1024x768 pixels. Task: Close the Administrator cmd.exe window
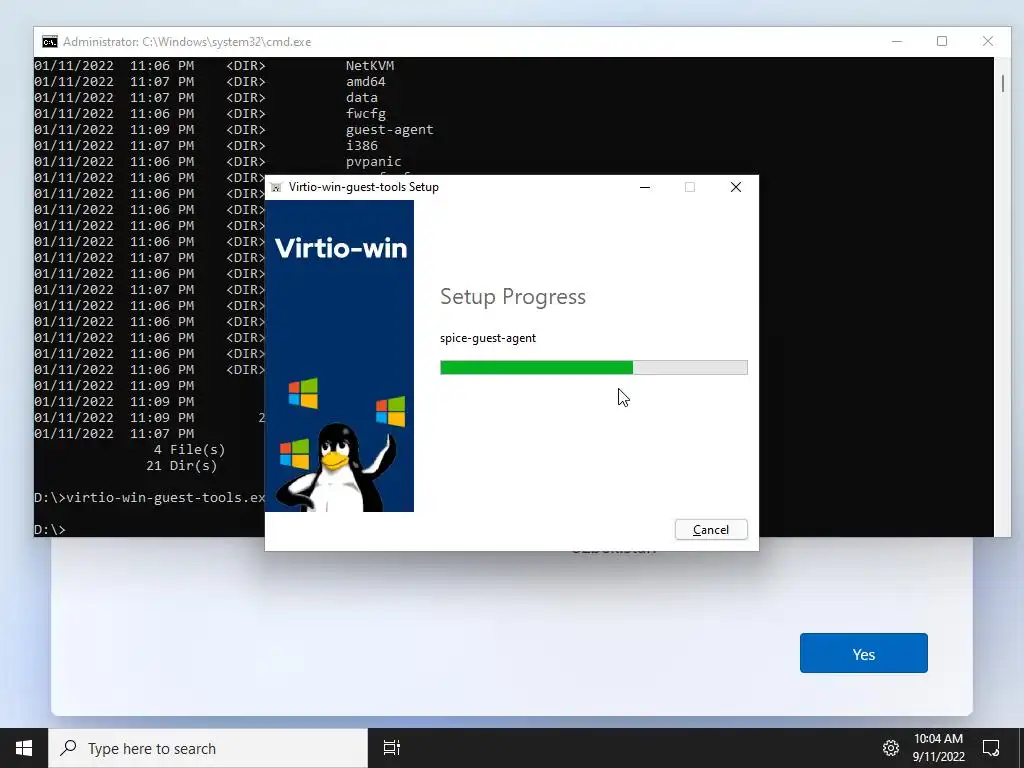[x=987, y=41]
